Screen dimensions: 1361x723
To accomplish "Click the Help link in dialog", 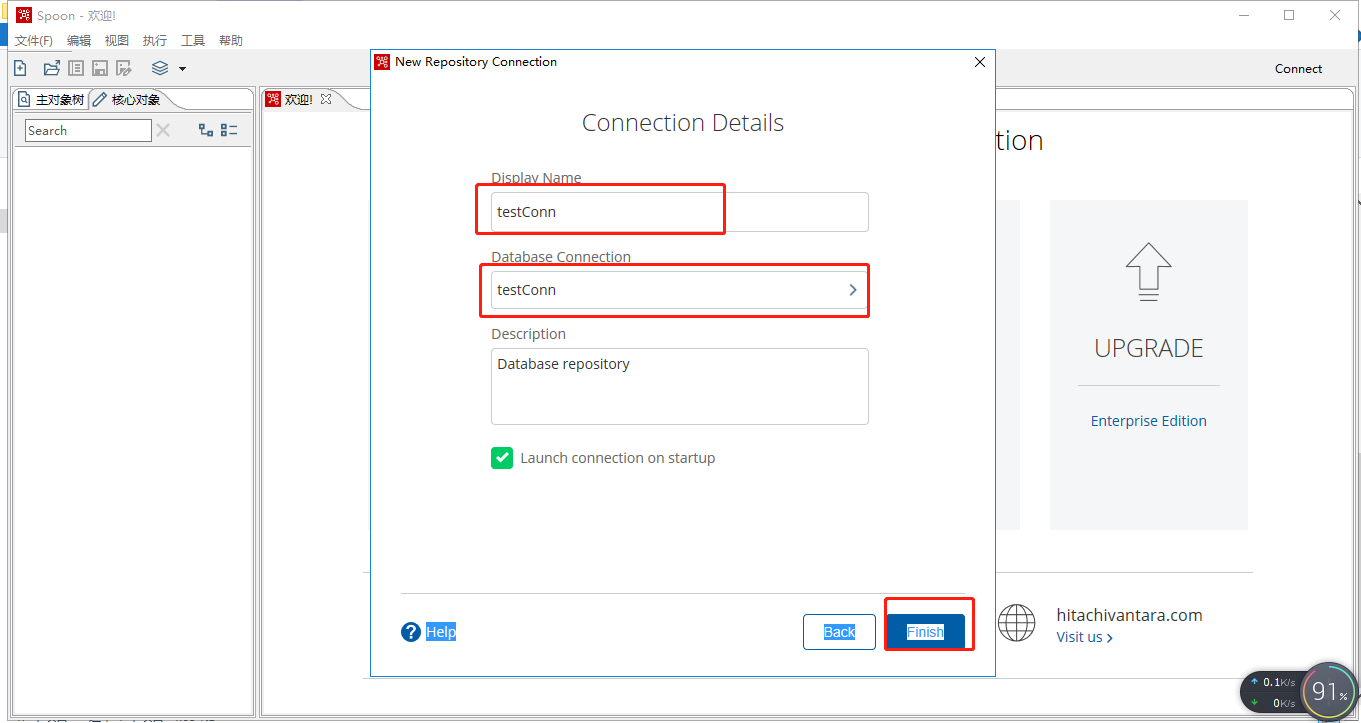I will [x=441, y=632].
